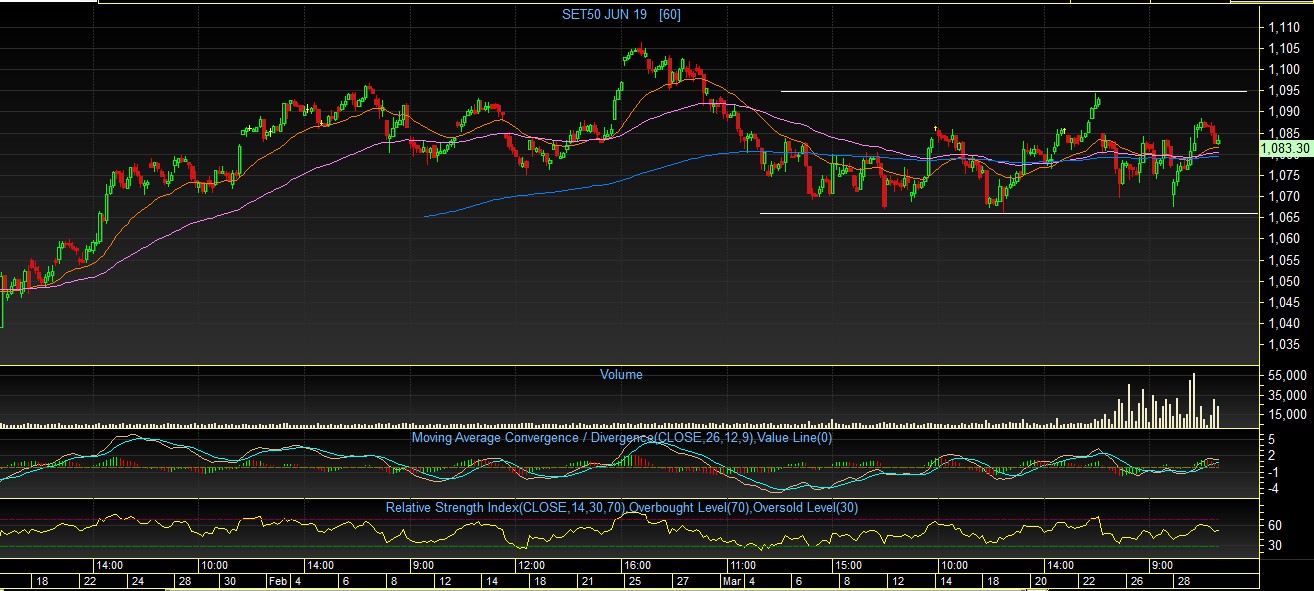Click the tallest volume bar near date 28
Image resolution: width=1314 pixels, height=591 pixels.
tap(1192, 400)
